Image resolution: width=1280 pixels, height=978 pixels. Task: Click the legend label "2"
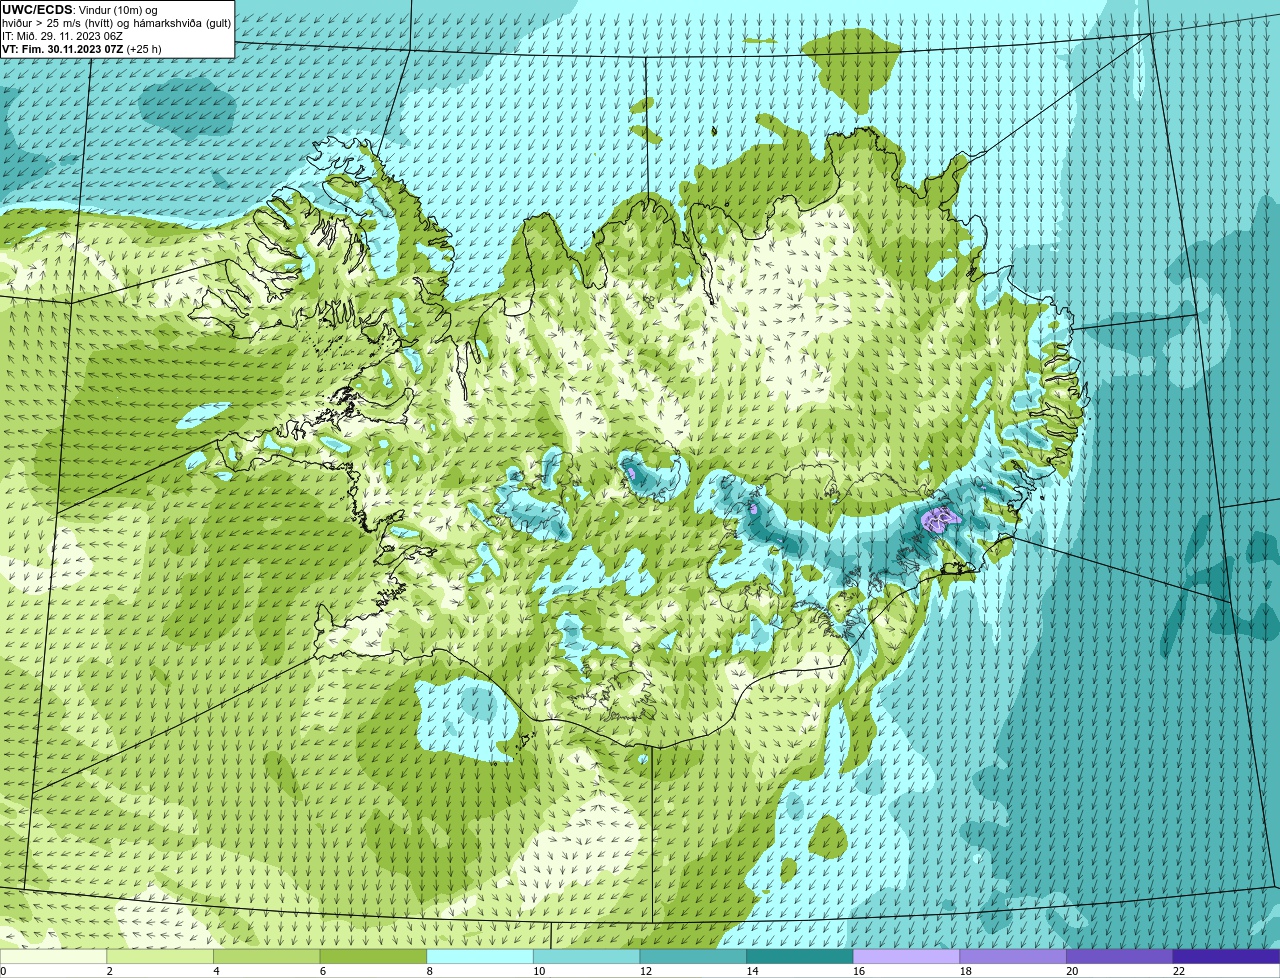pos(110,971)
